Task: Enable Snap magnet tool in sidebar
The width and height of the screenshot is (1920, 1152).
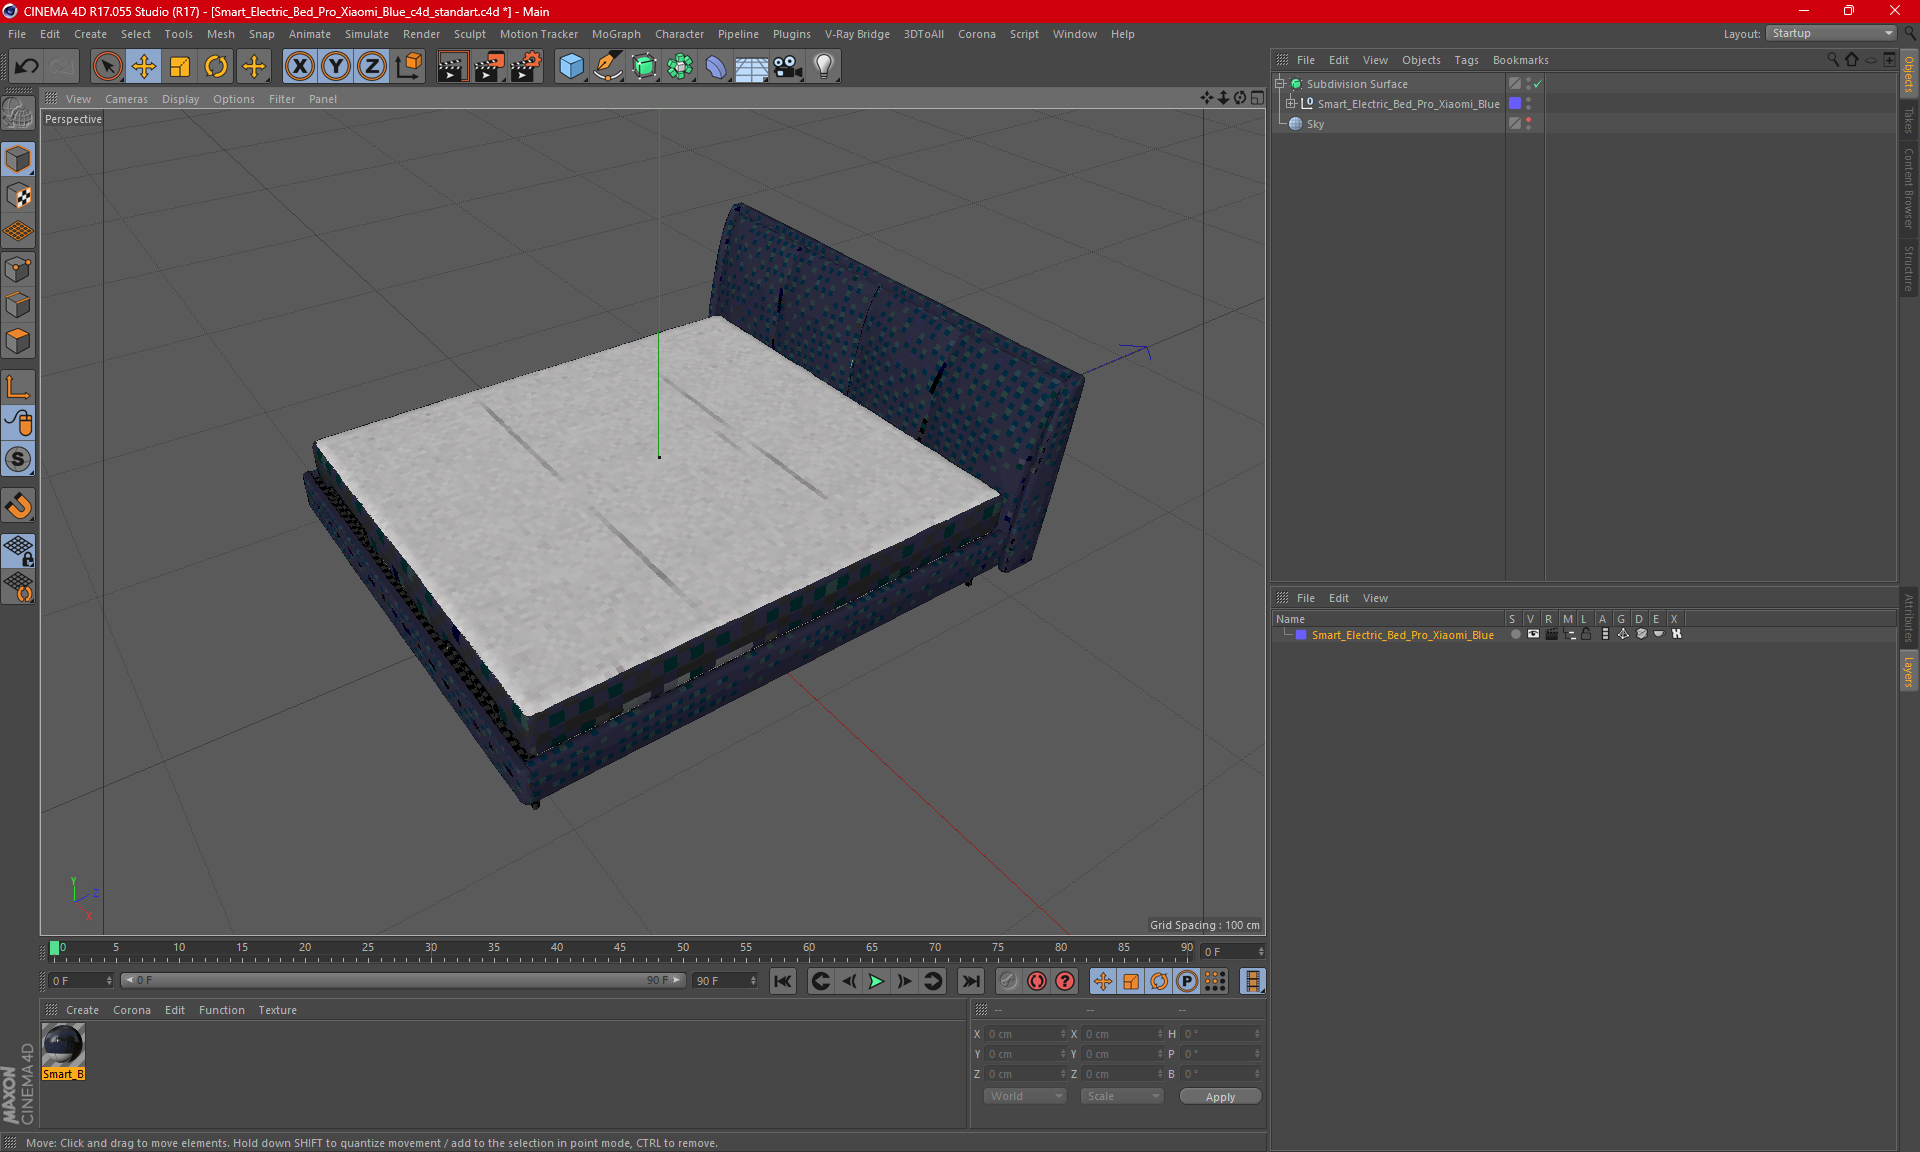Action: coord(18,506)
